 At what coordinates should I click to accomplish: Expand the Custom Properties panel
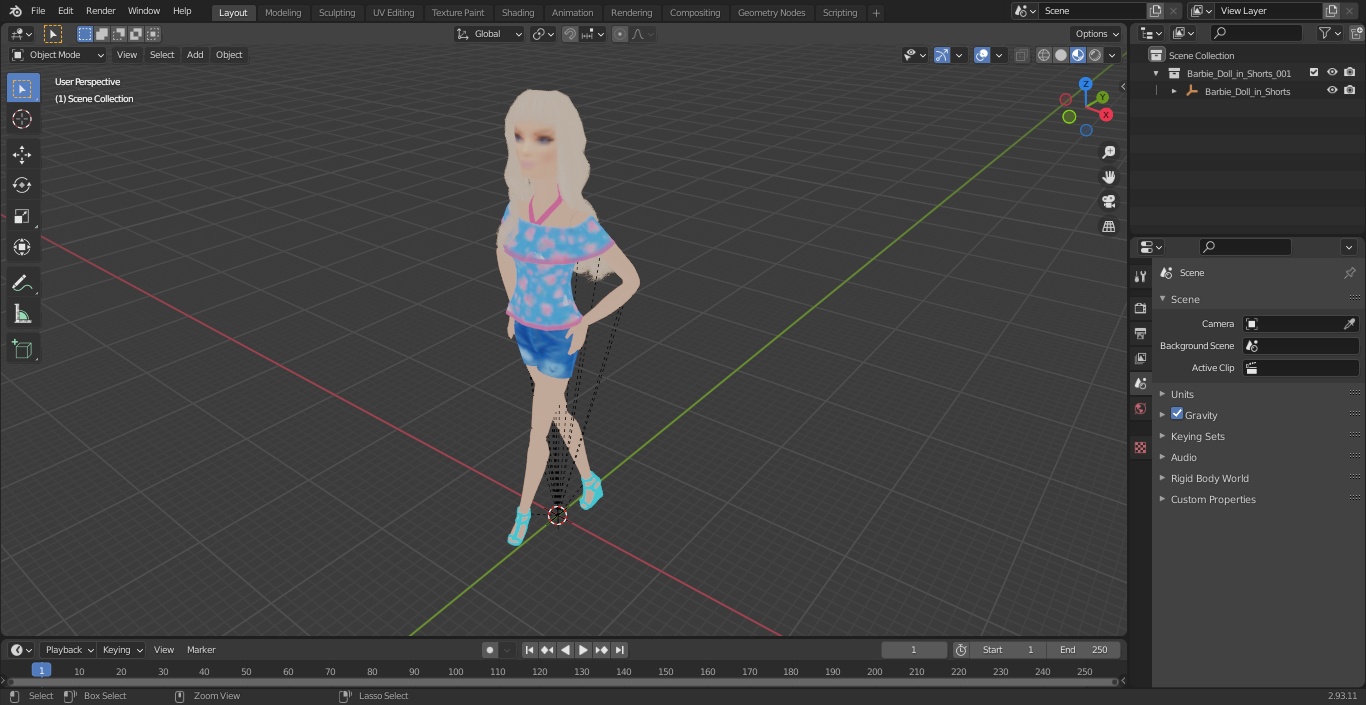tap(1213, 499)
